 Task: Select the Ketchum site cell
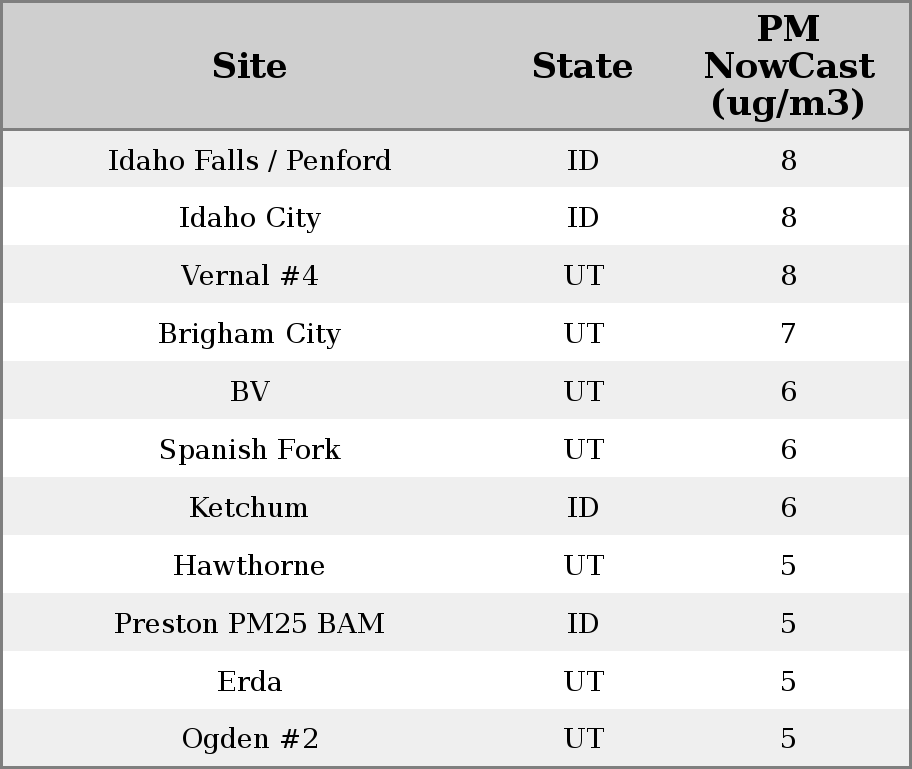coord(249,508)
